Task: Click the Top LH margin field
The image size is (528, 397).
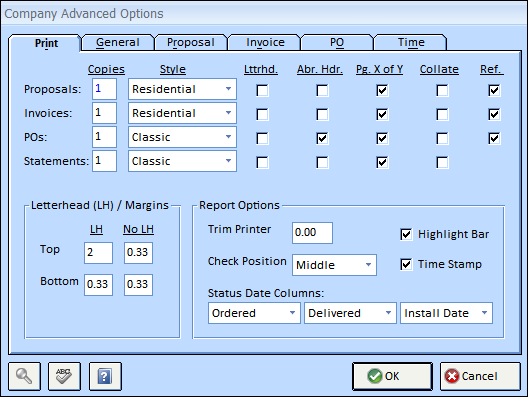Action: [98, 253]
